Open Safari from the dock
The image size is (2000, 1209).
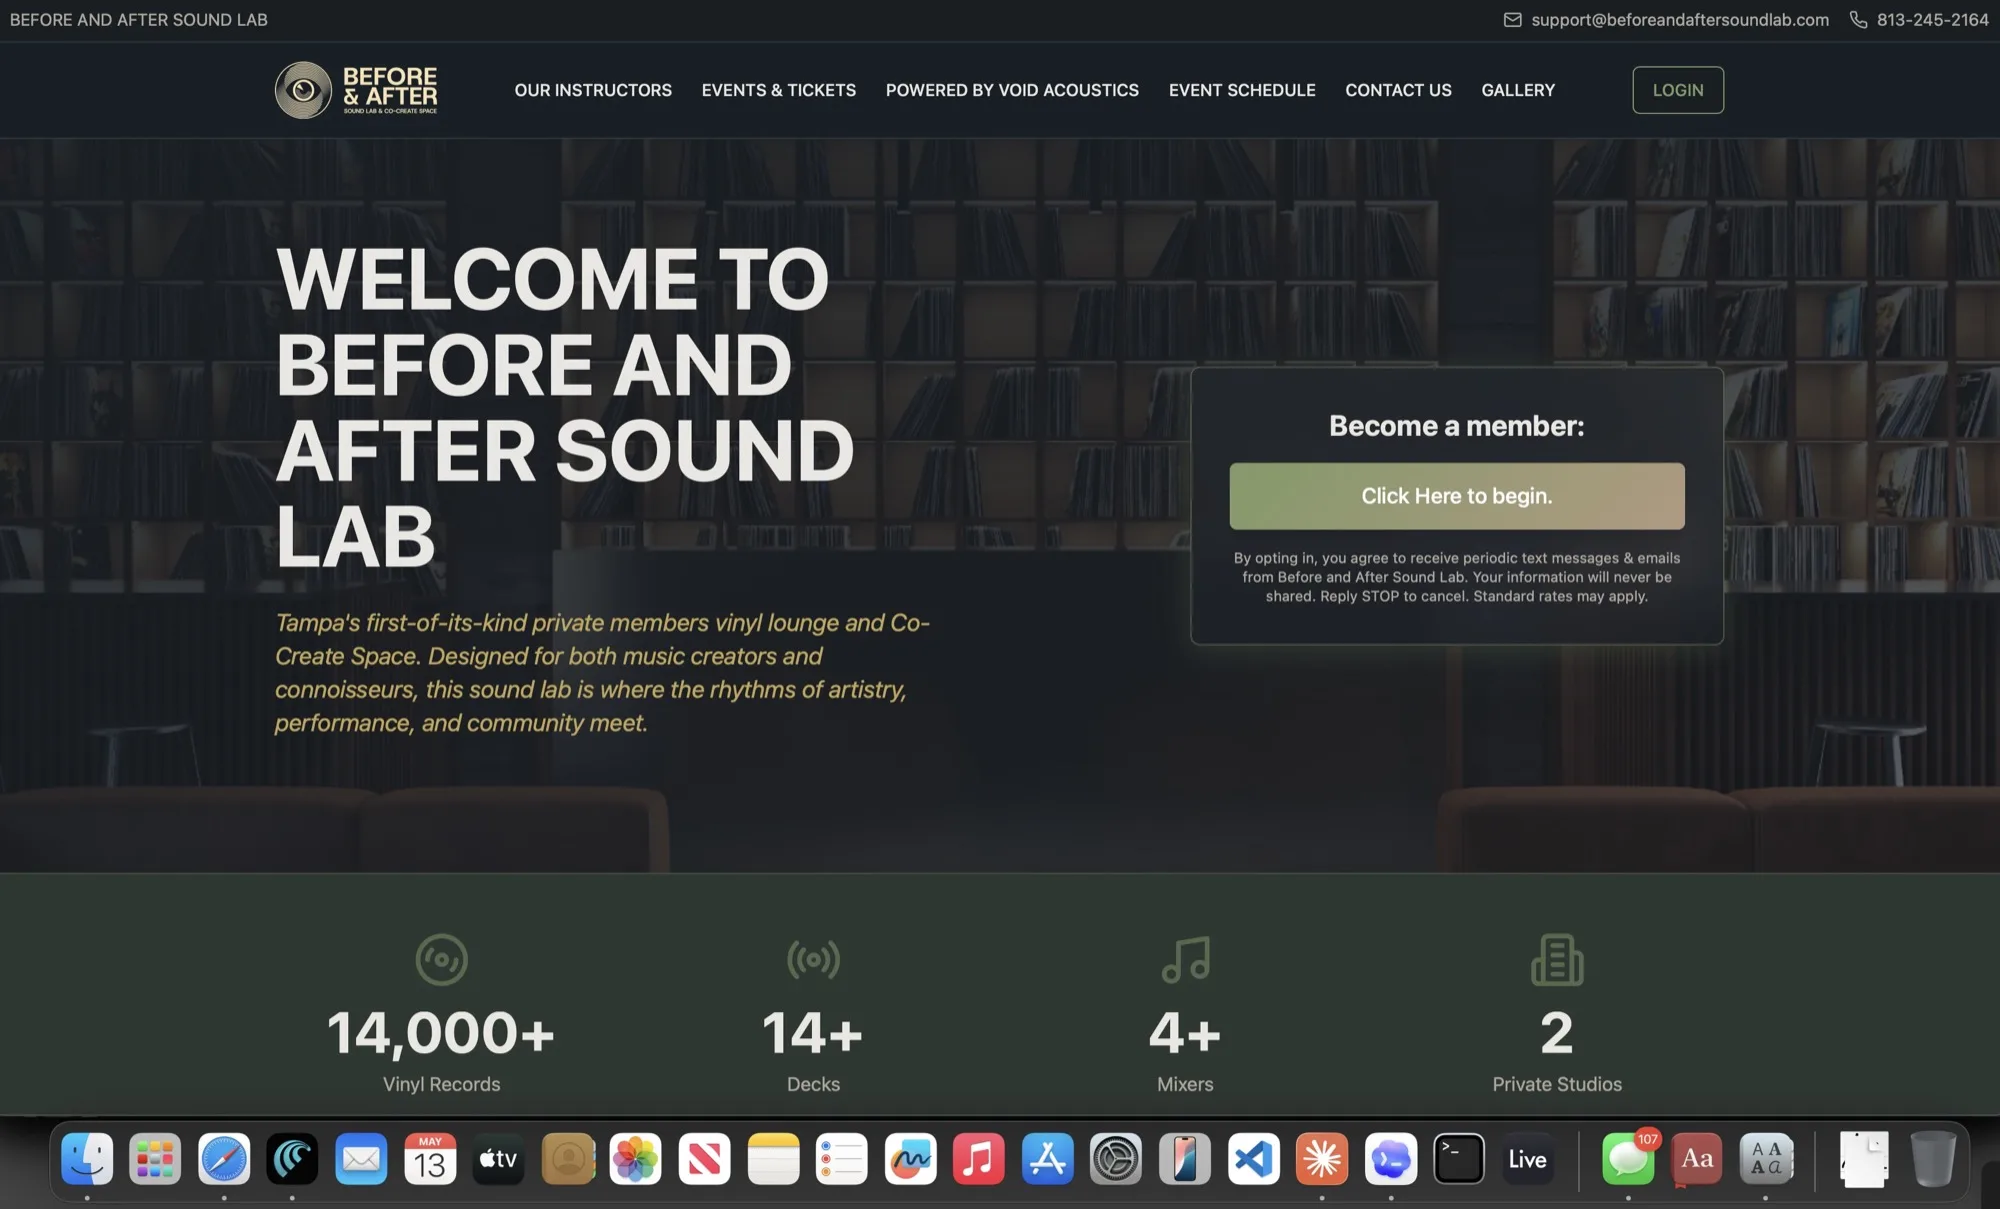coord(224,1159)
